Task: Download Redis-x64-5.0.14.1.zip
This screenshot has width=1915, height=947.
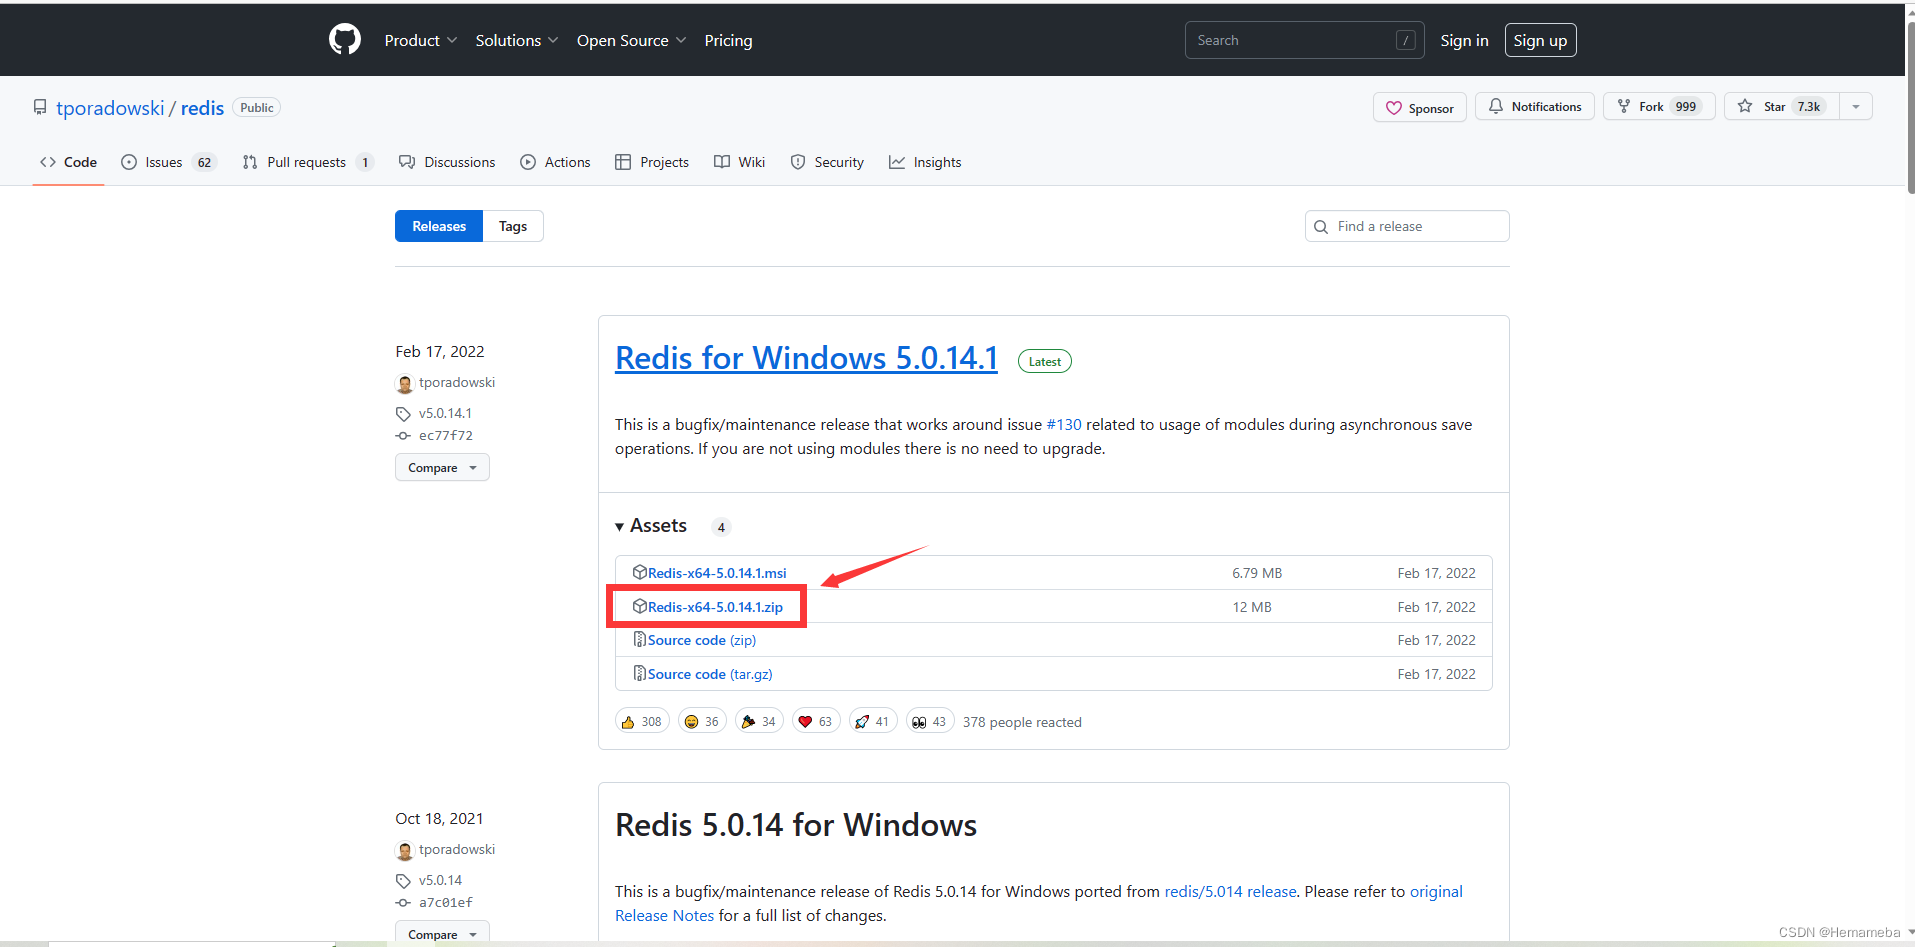Action: [715, 607]
